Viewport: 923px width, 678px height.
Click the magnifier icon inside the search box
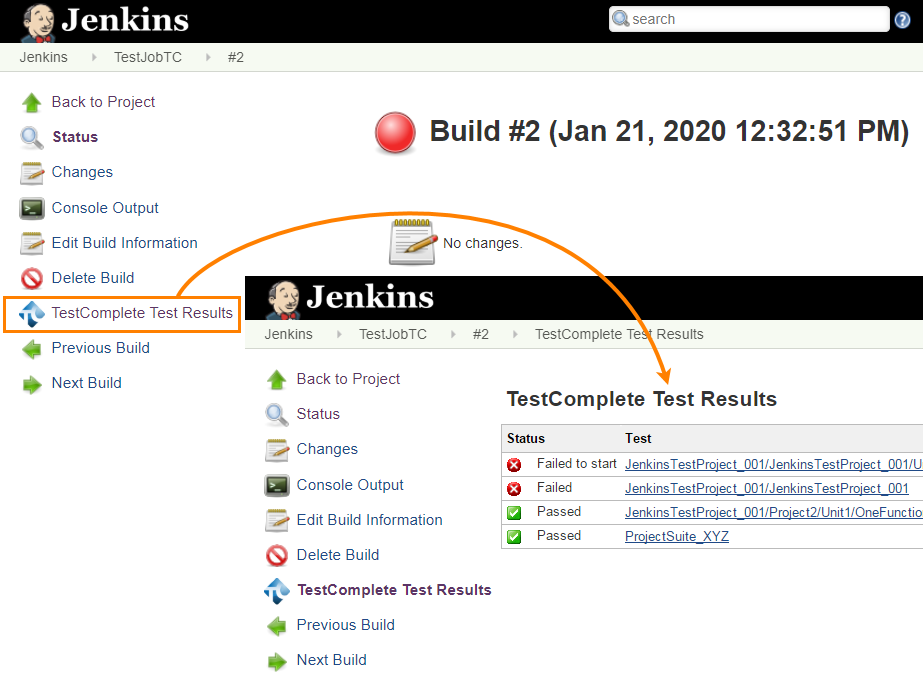click(x=620, y=19)
